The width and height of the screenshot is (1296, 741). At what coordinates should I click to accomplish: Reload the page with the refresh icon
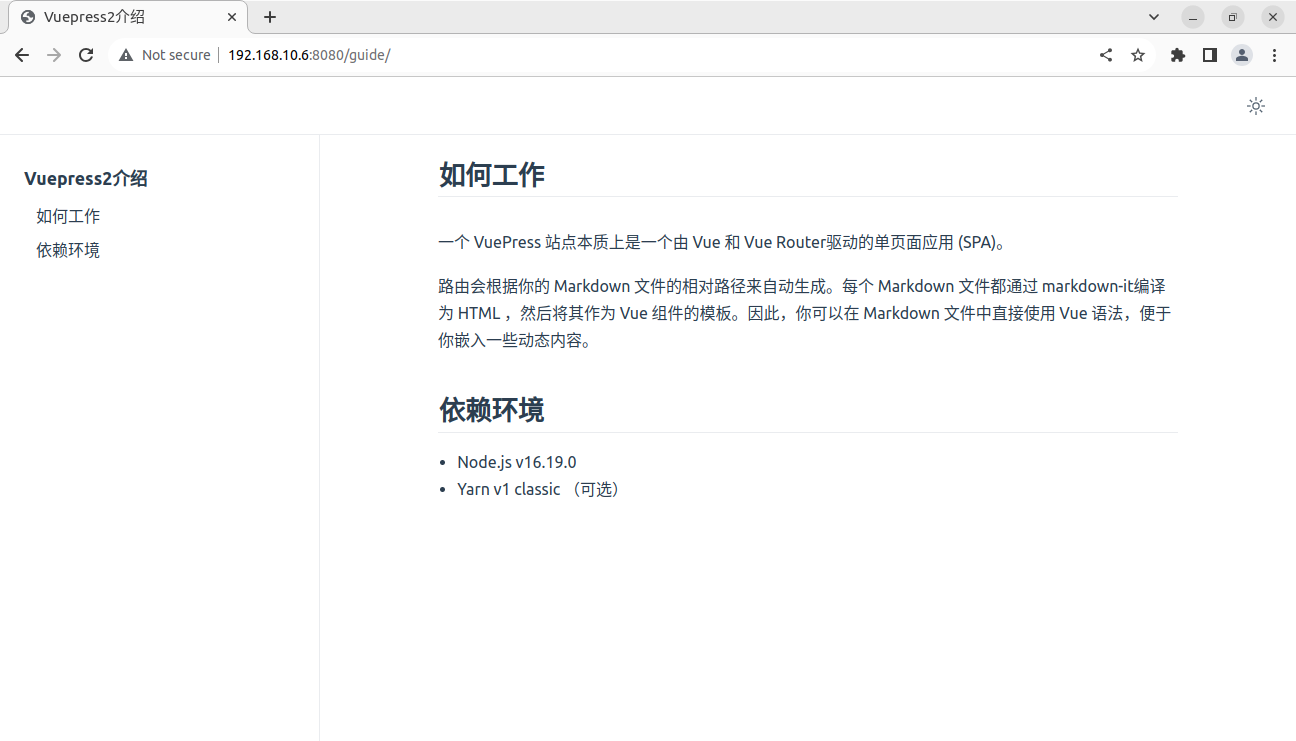(x=86, y=55)
